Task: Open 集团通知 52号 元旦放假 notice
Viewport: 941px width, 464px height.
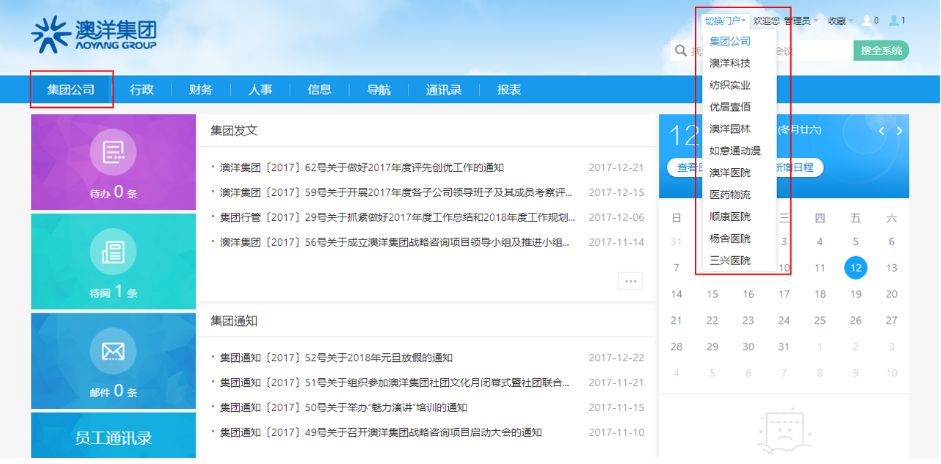Action: click(336, 358)
